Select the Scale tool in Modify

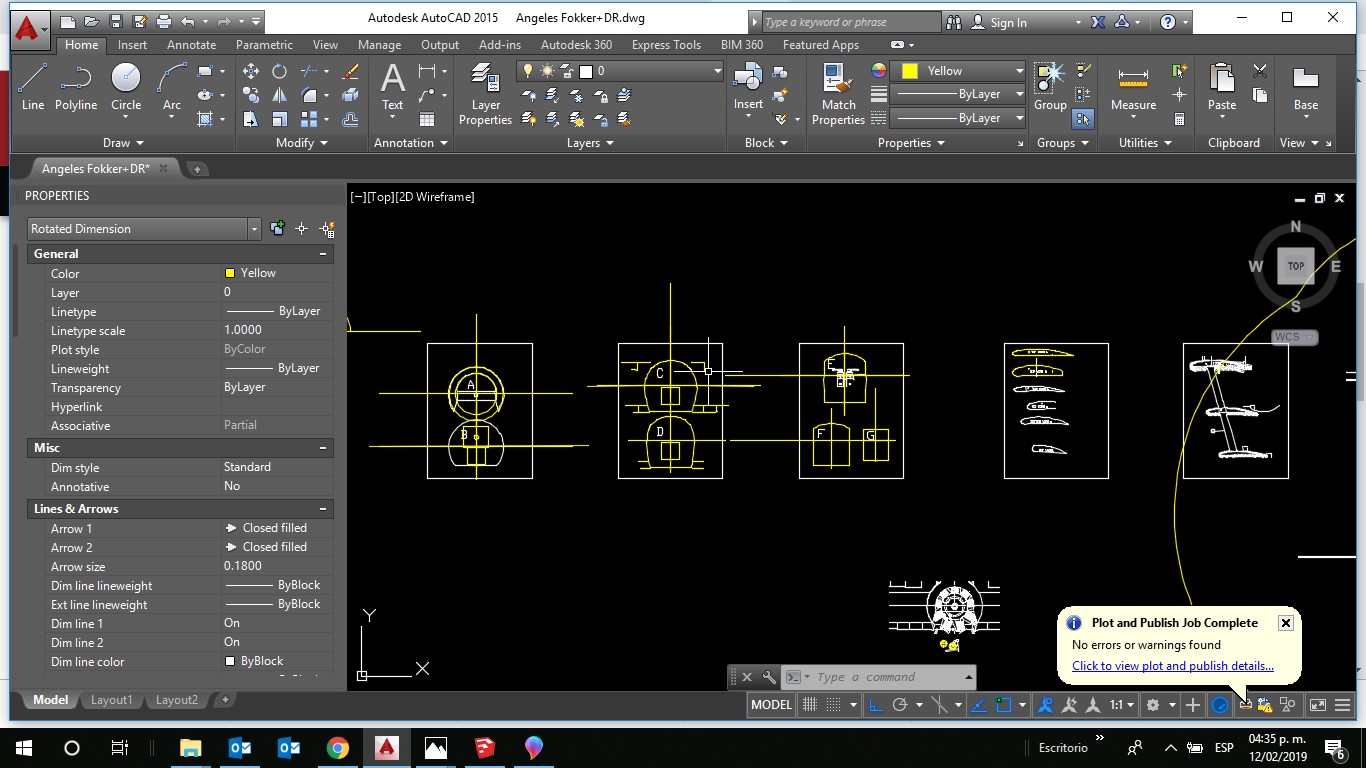pos(280,119)
